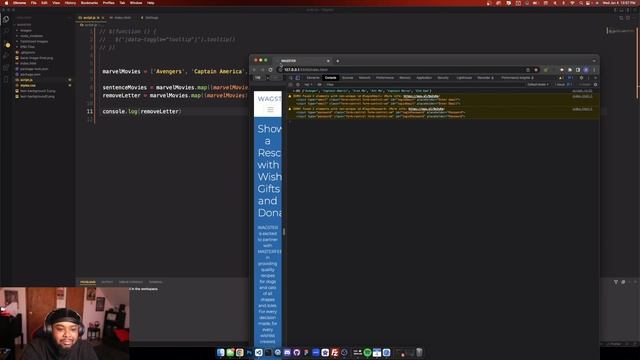
Task: Open the Chrome three-dot menu
Action: click(594, 70)
